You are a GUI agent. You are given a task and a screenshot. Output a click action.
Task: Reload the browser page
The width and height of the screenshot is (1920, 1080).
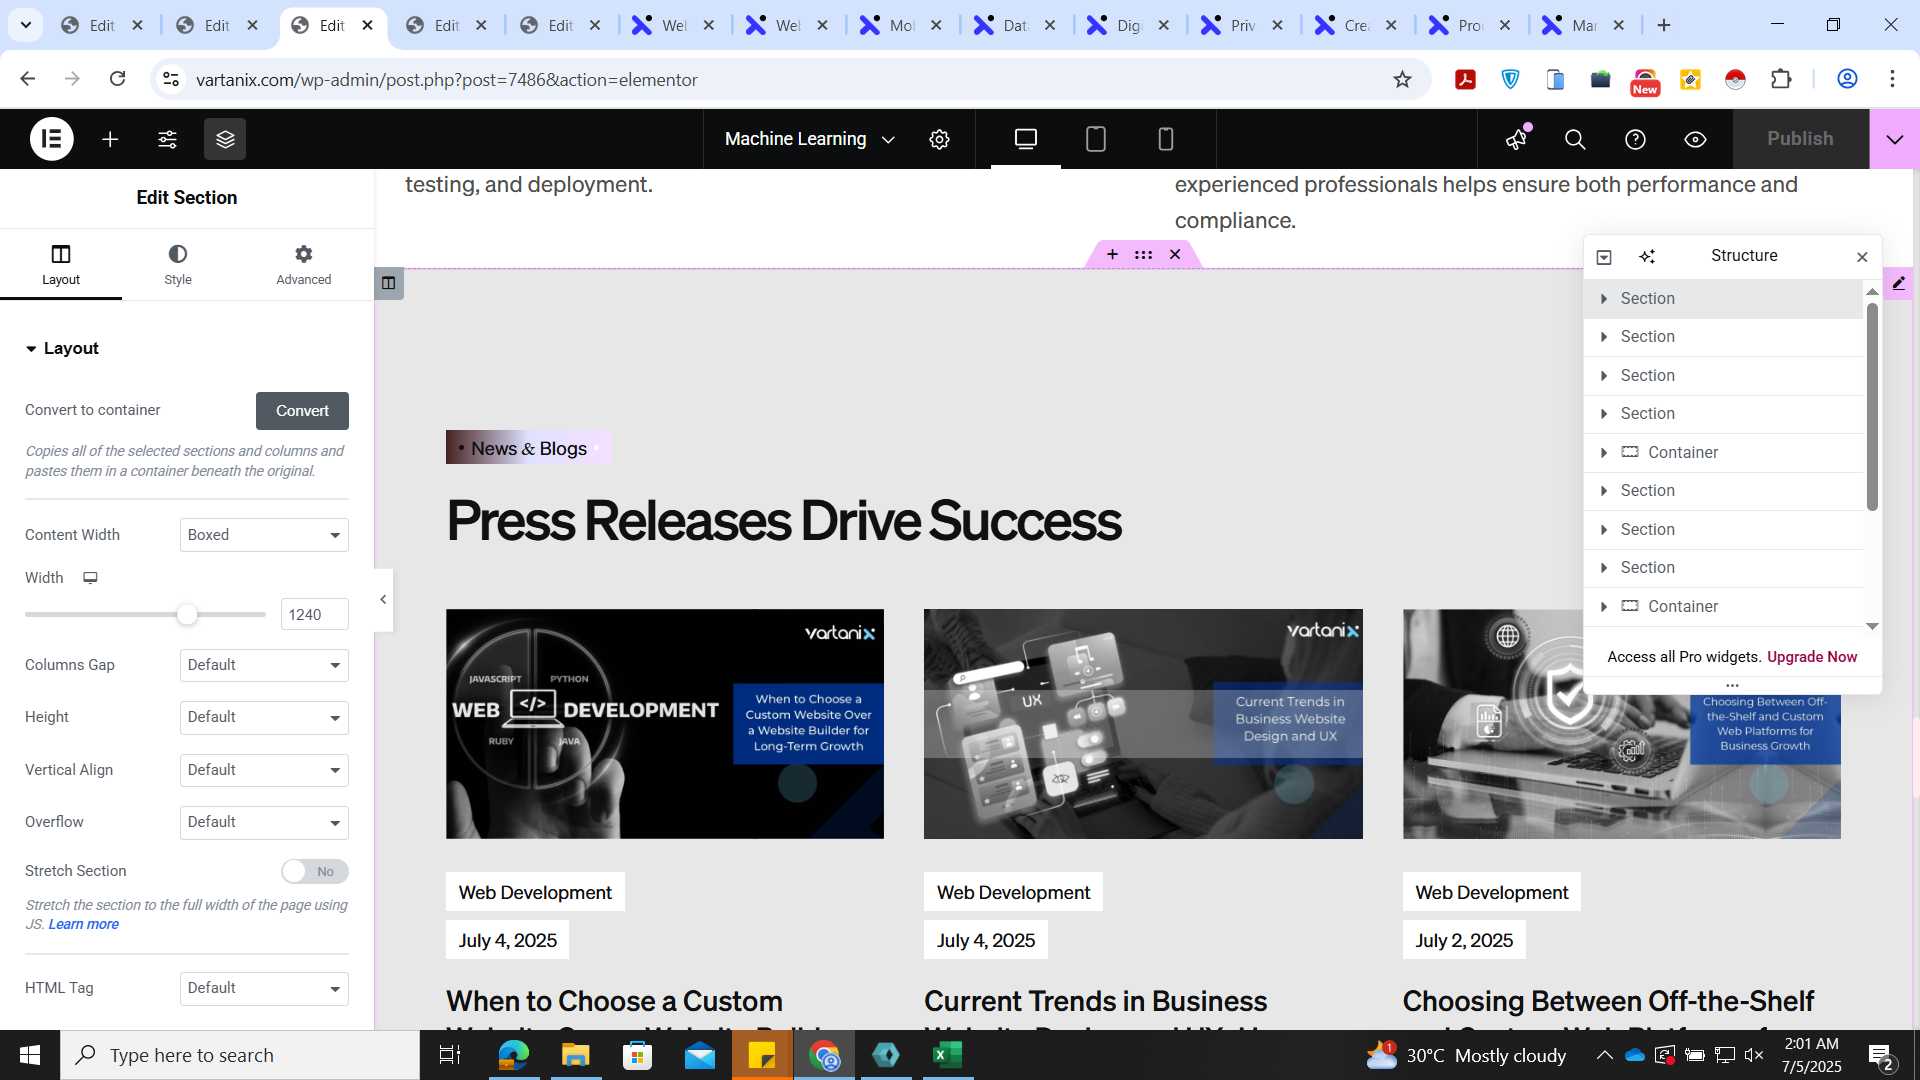pyautogui.click(x=117, y=79)
